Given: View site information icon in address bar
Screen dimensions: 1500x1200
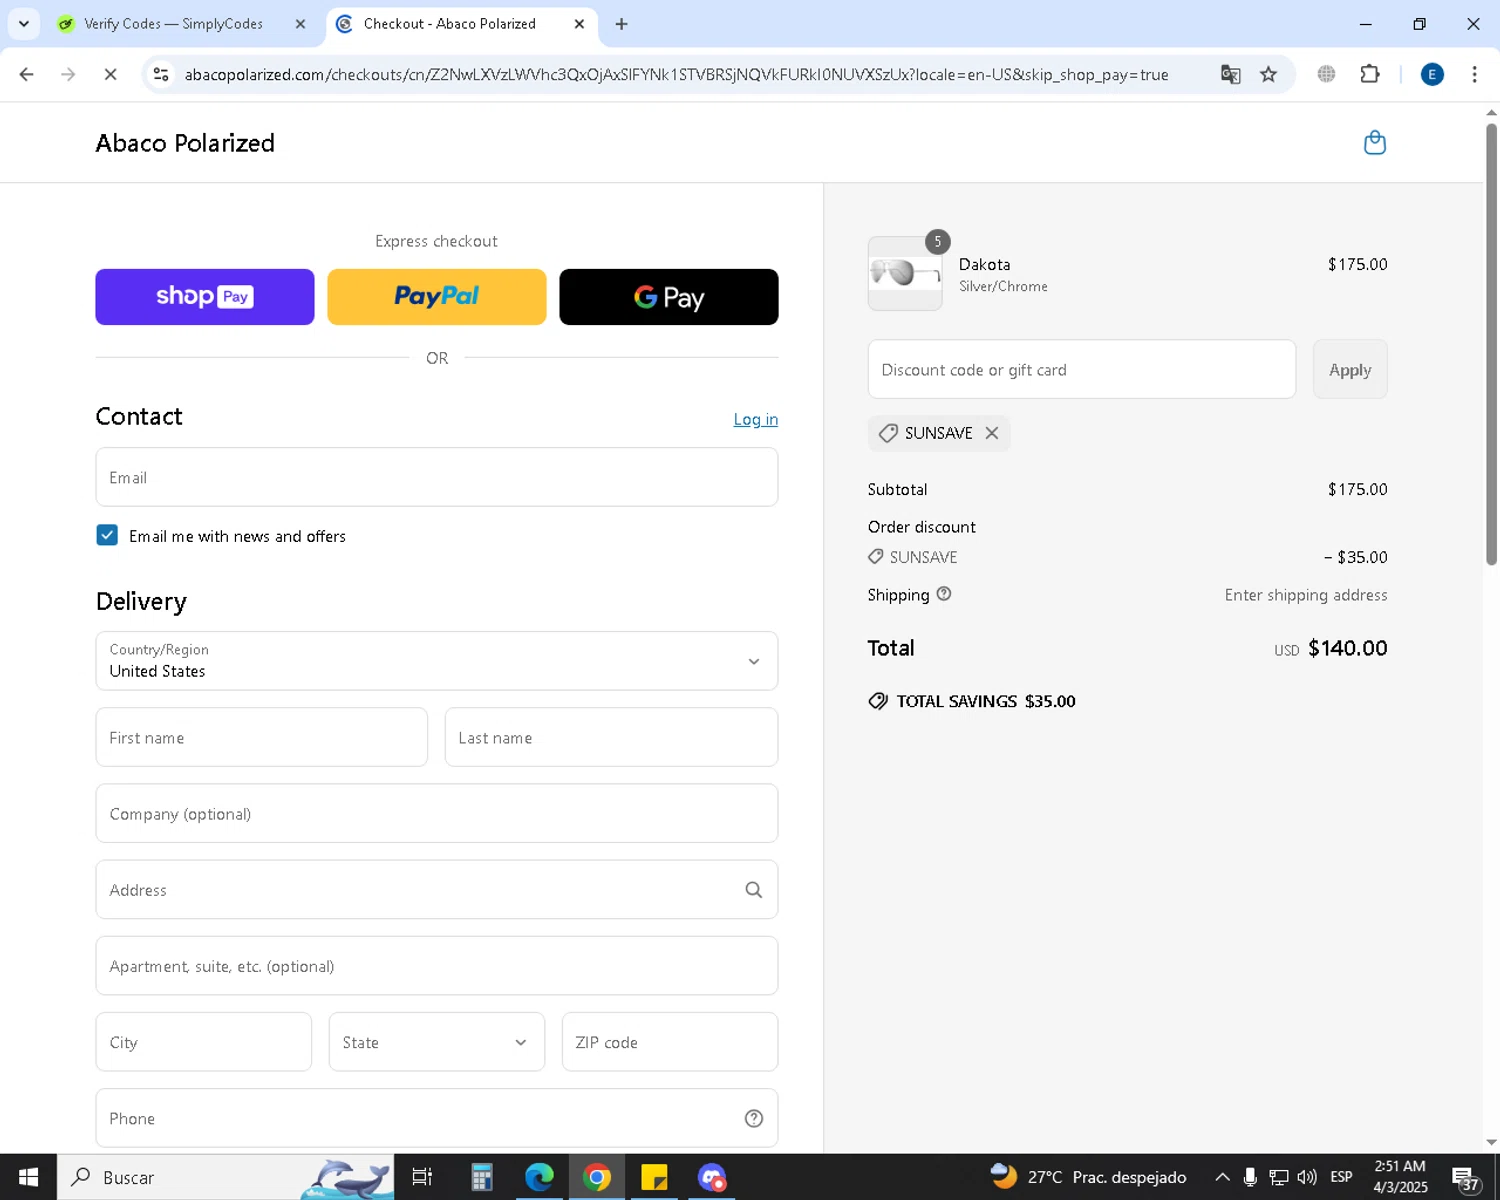Looking at the screenshot, I should (161, 74).
